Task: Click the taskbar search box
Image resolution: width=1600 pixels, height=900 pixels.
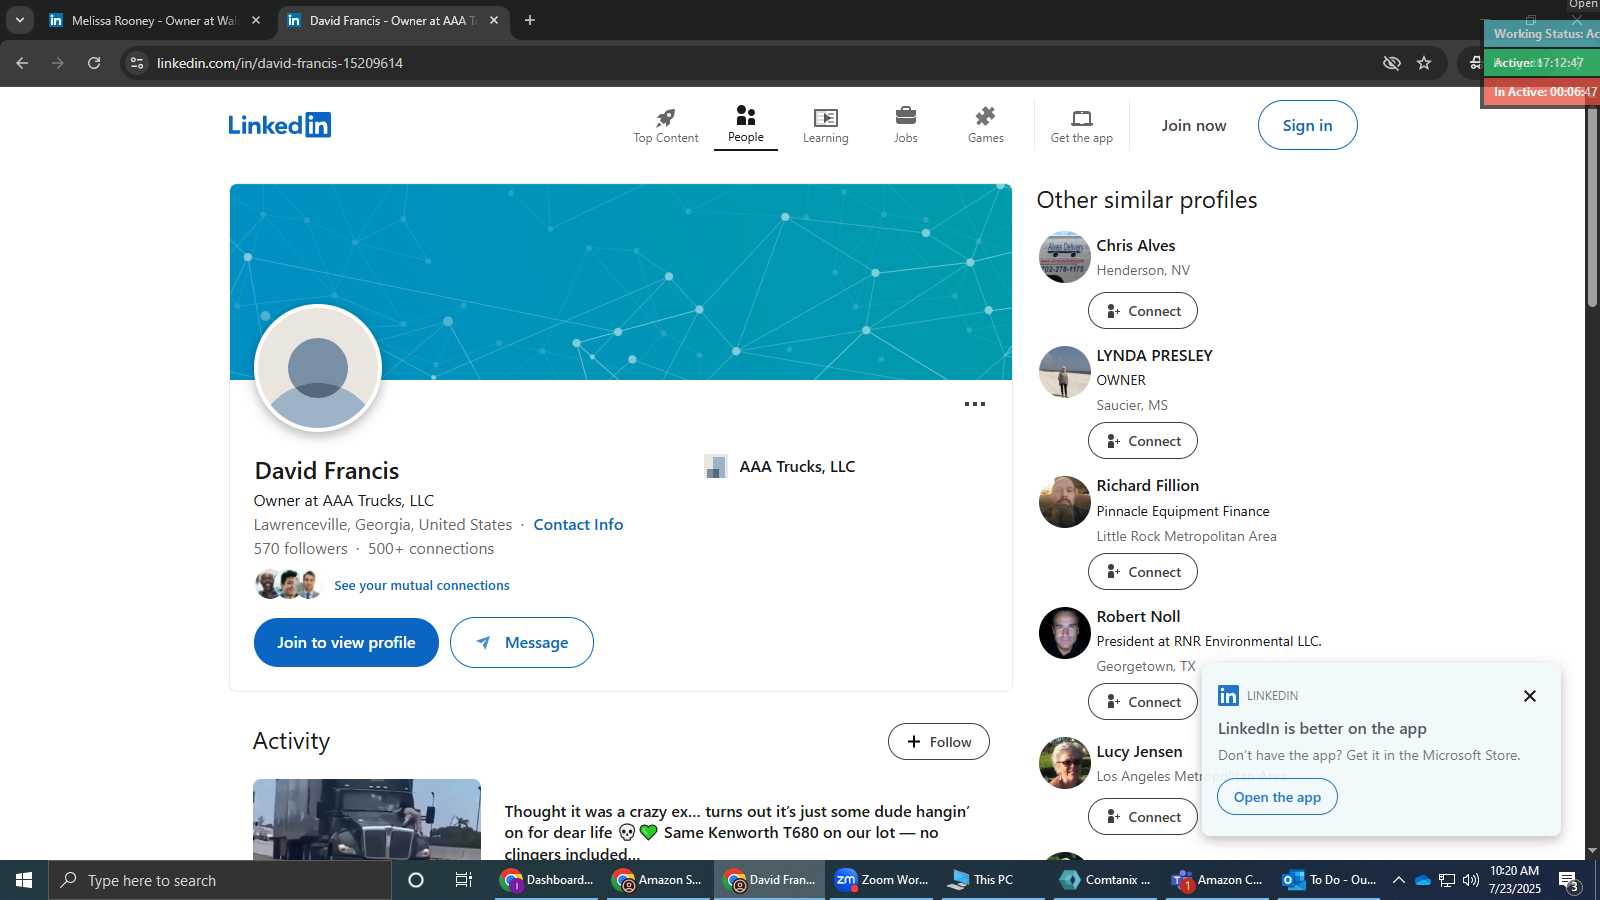Action: [x=220, y=880]
